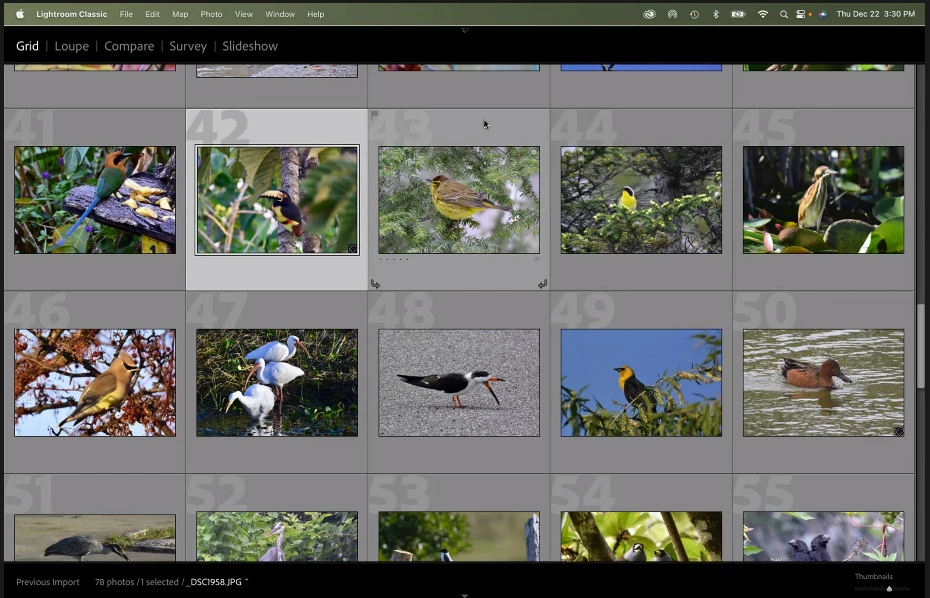This screenshot has height=598, width=930.
Task: Open the Edit menu
Action: click(x=152, y=14)
